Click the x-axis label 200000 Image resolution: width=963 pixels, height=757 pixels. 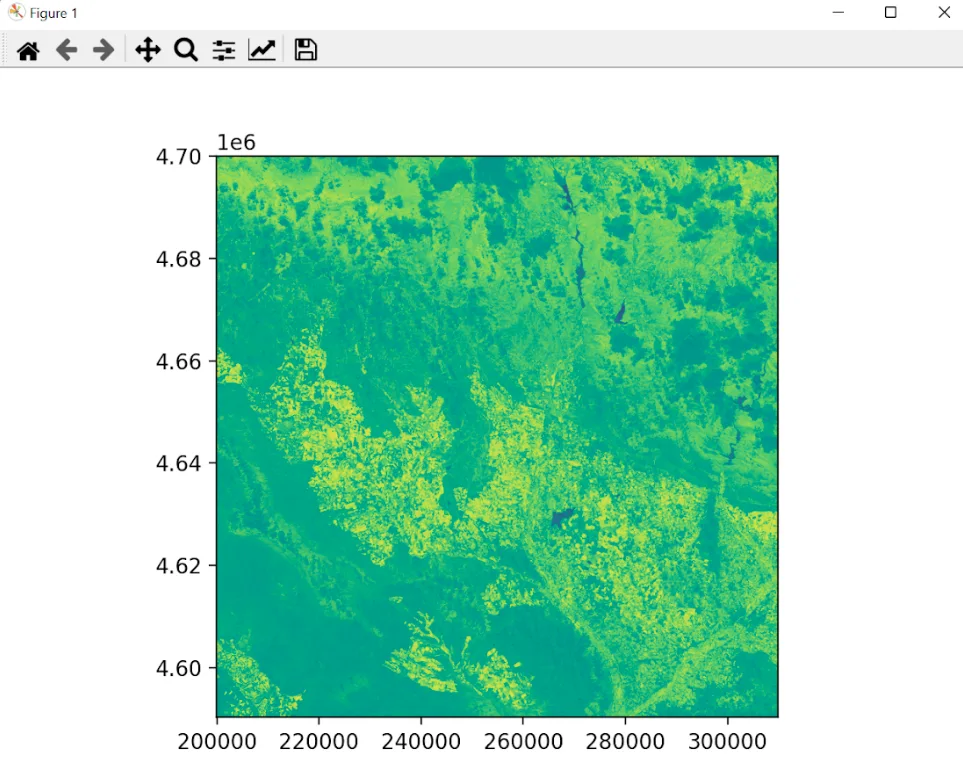(x=217, y=742)
